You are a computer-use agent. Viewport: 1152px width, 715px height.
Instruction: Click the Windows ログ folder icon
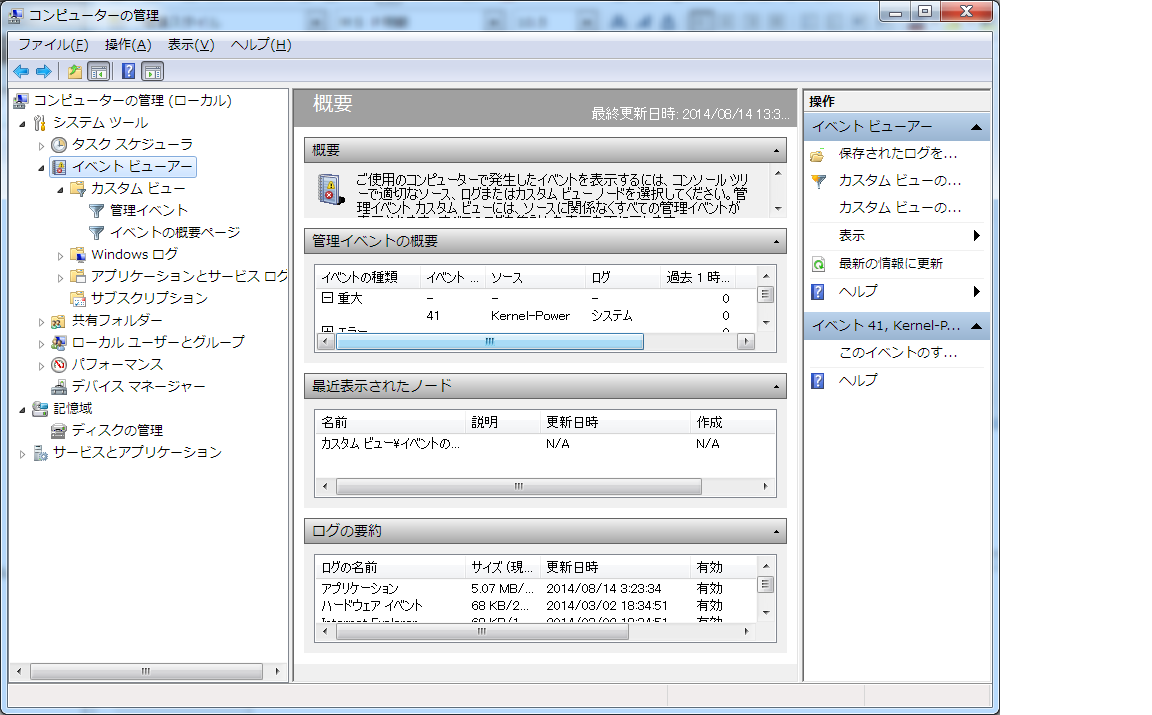pyautogui.click(x=78, y=254)
